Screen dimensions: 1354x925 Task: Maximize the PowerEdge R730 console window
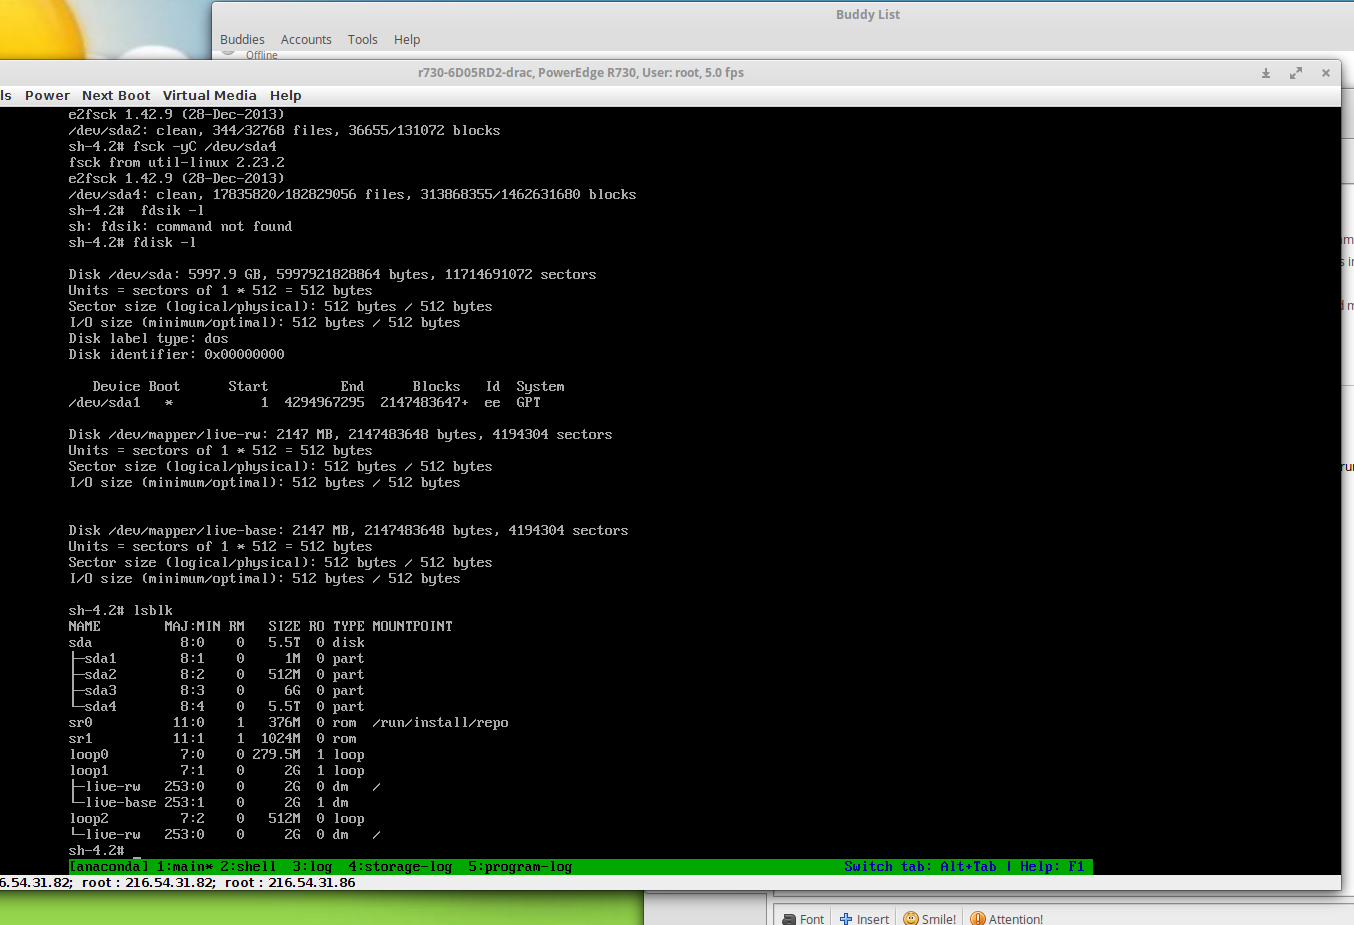pyautogui.click(x=1295, y=73)
